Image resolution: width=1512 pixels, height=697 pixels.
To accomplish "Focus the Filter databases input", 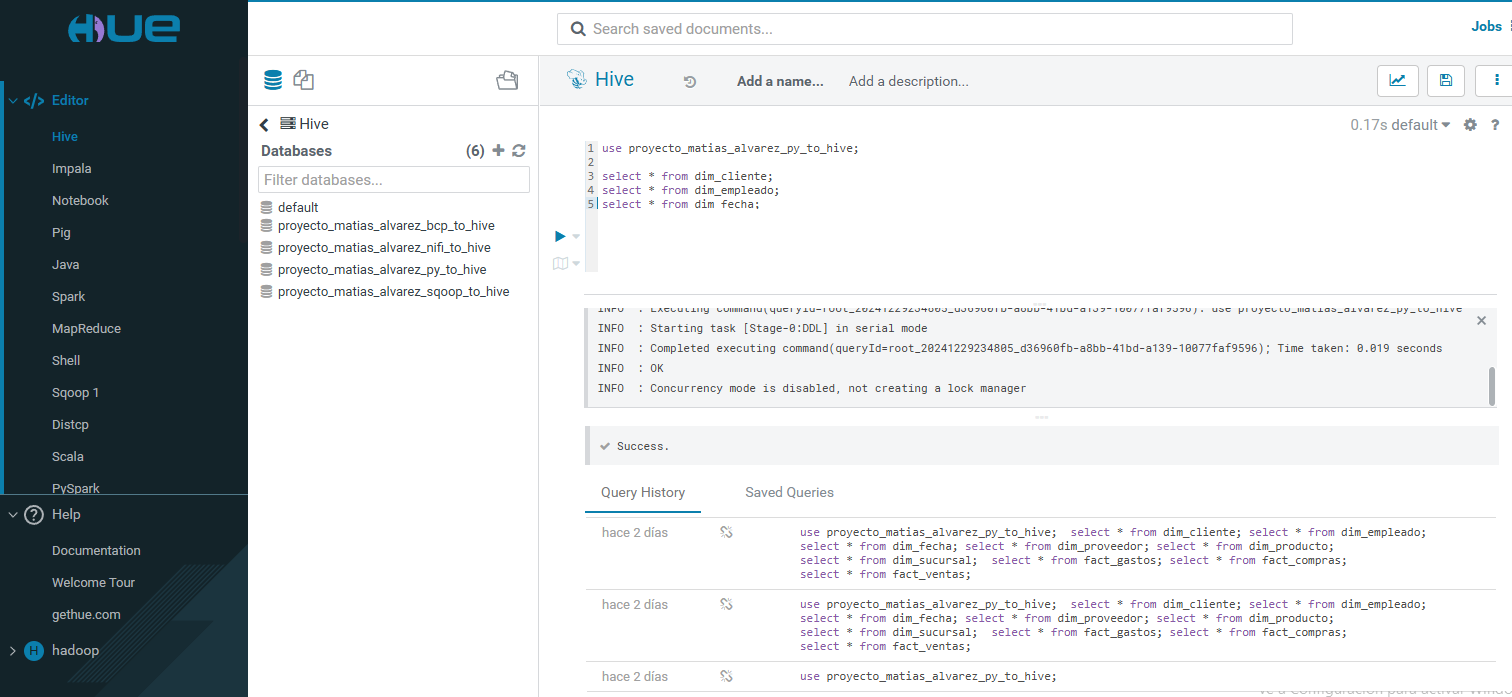I will point(394,180).
